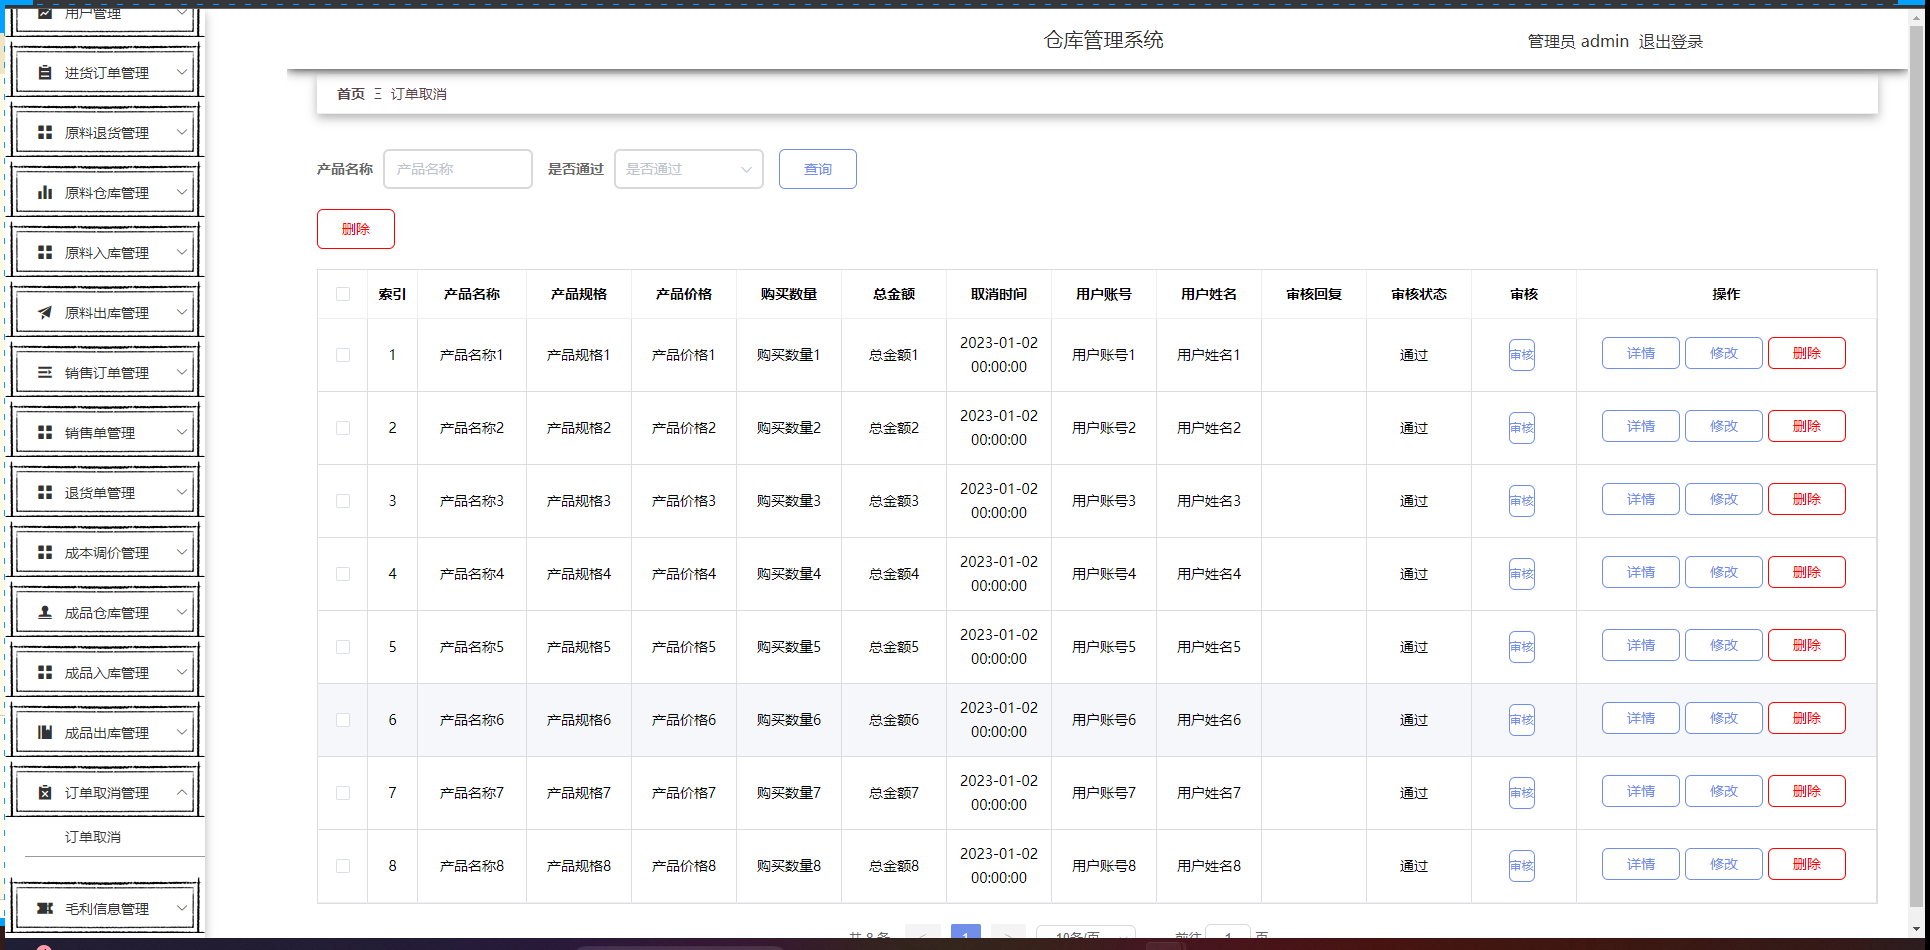
Task: Open the 成品仓库管理 menu label
Action: pos(107,613)
